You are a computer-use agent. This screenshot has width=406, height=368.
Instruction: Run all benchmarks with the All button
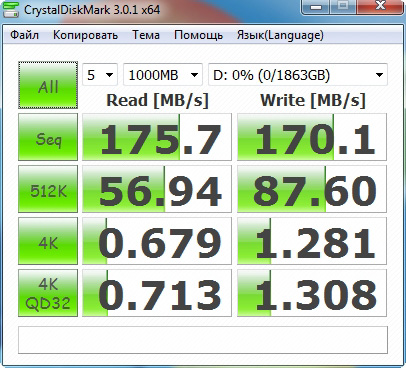coord(48,85)
